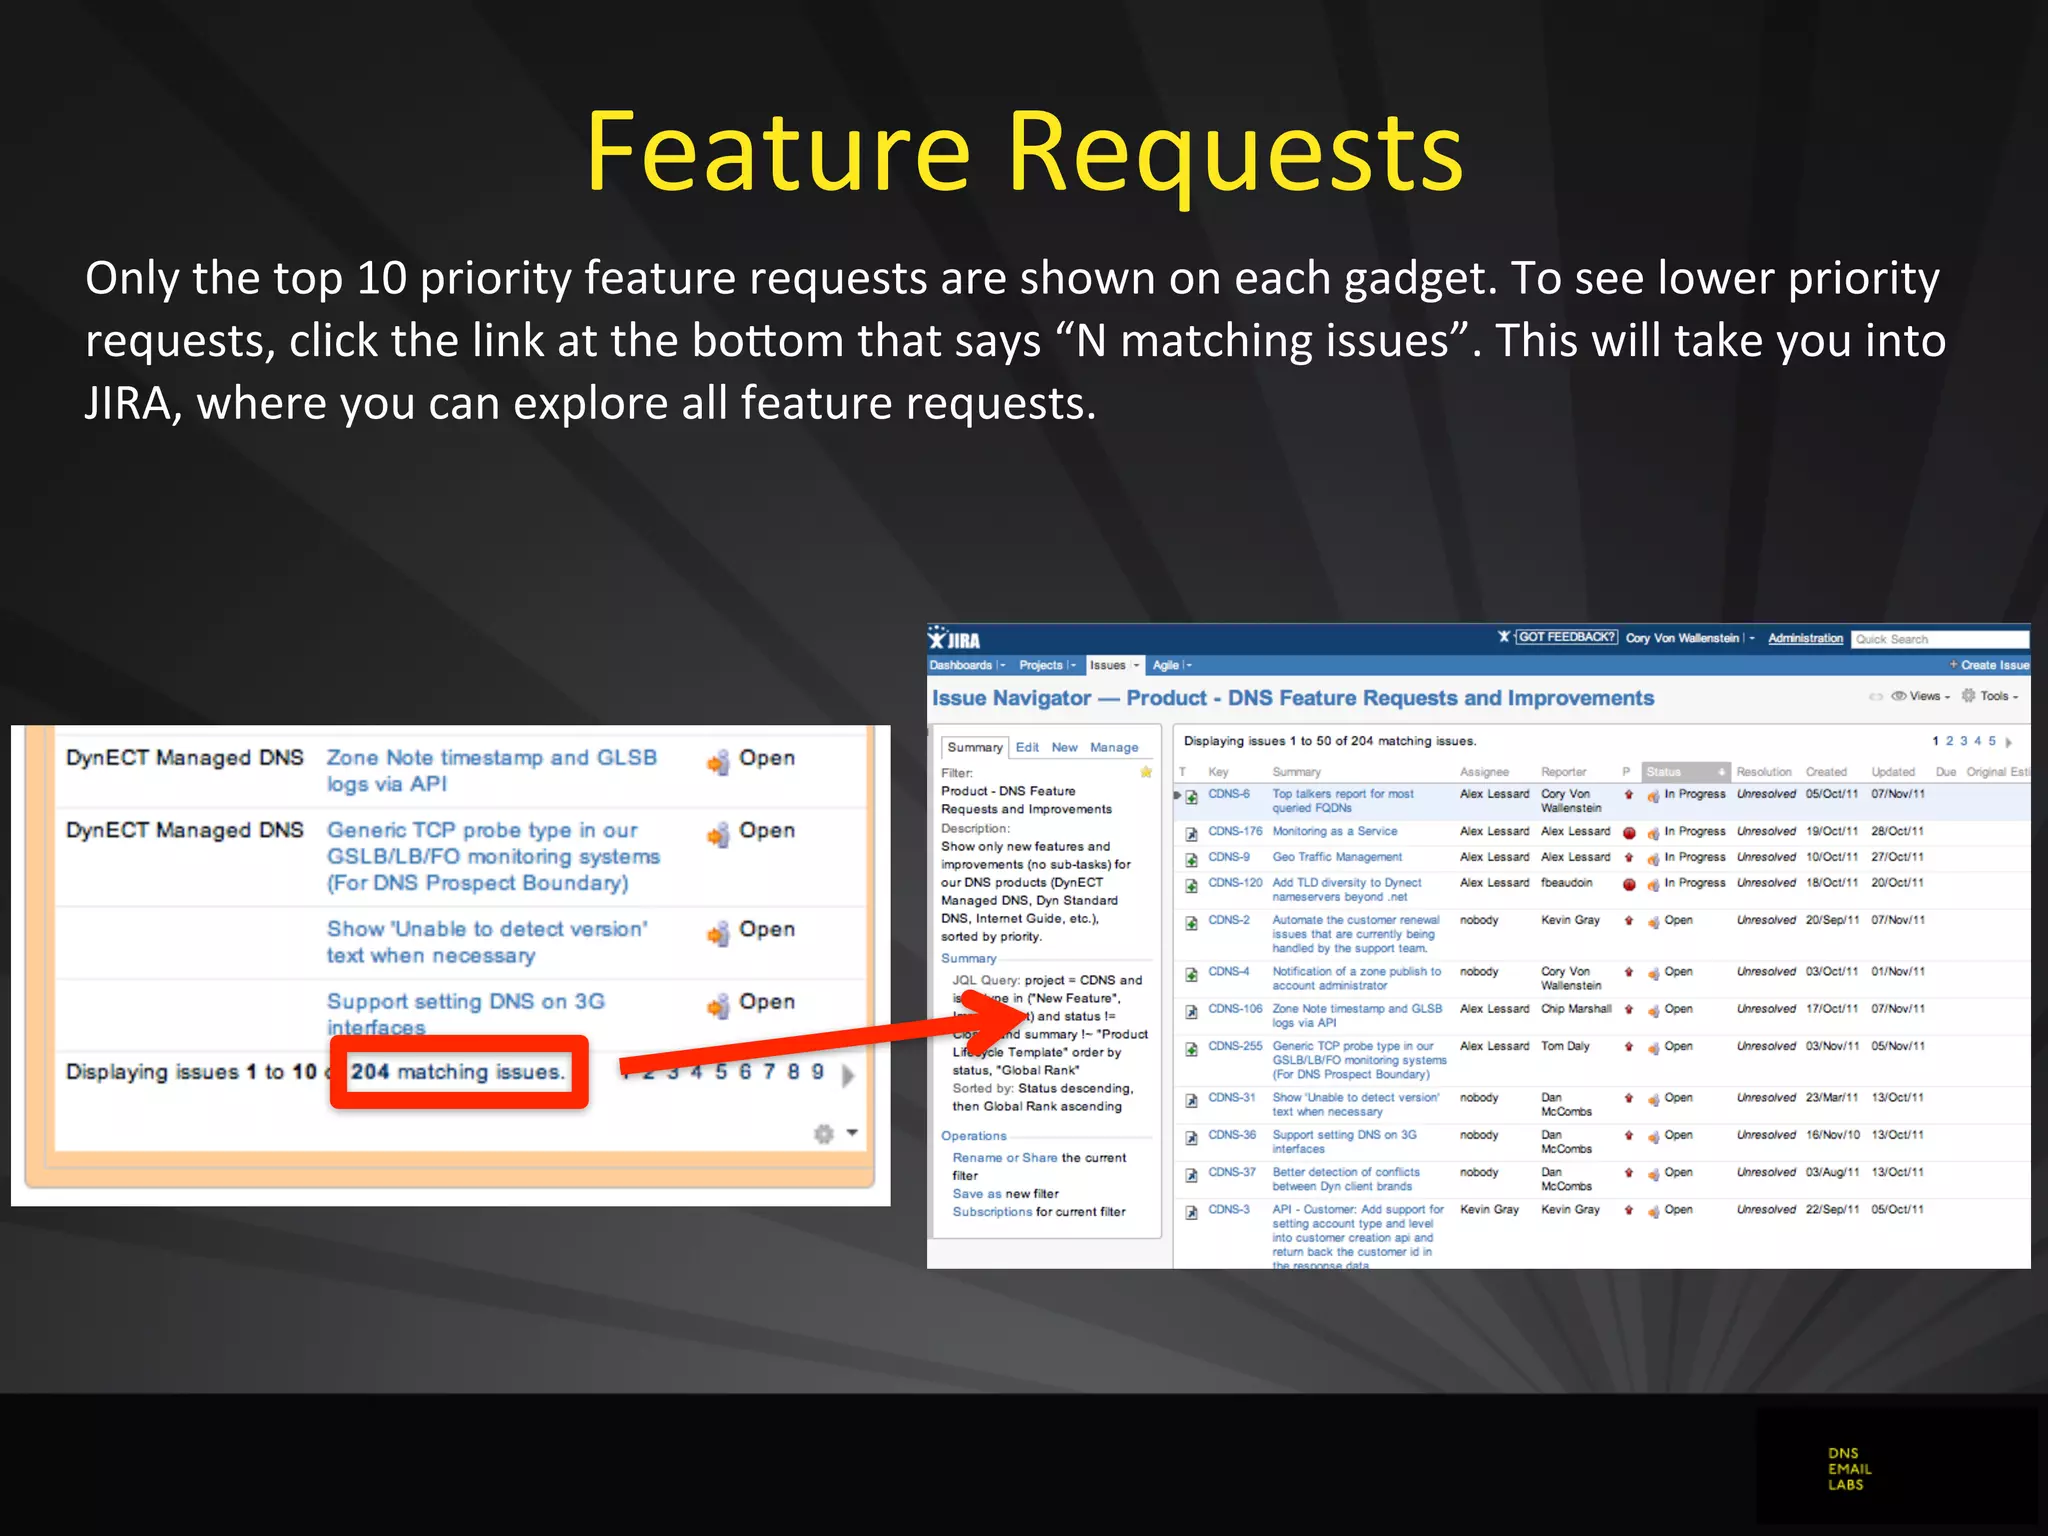Click in the Quick Search field
This screenshot has height=1536, width=2048.
pos(1939,639)
